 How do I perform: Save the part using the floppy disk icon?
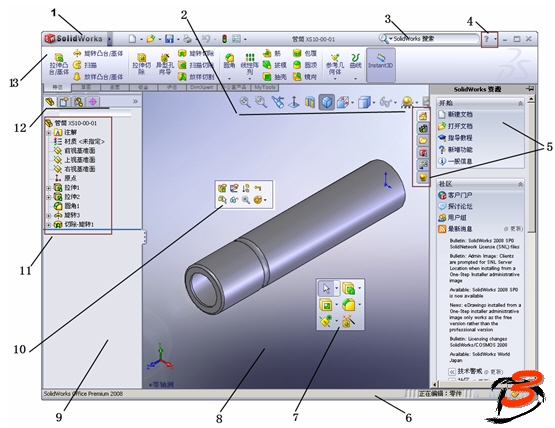[x=170, y=39]
